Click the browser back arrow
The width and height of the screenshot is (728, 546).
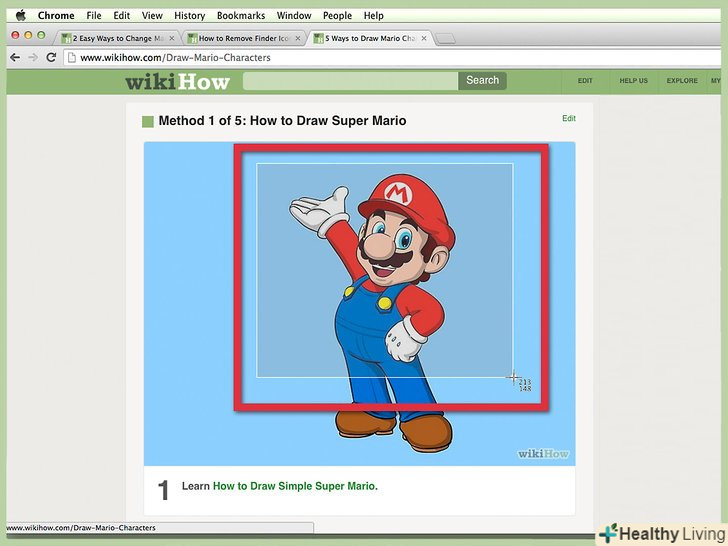coord(14,58)
